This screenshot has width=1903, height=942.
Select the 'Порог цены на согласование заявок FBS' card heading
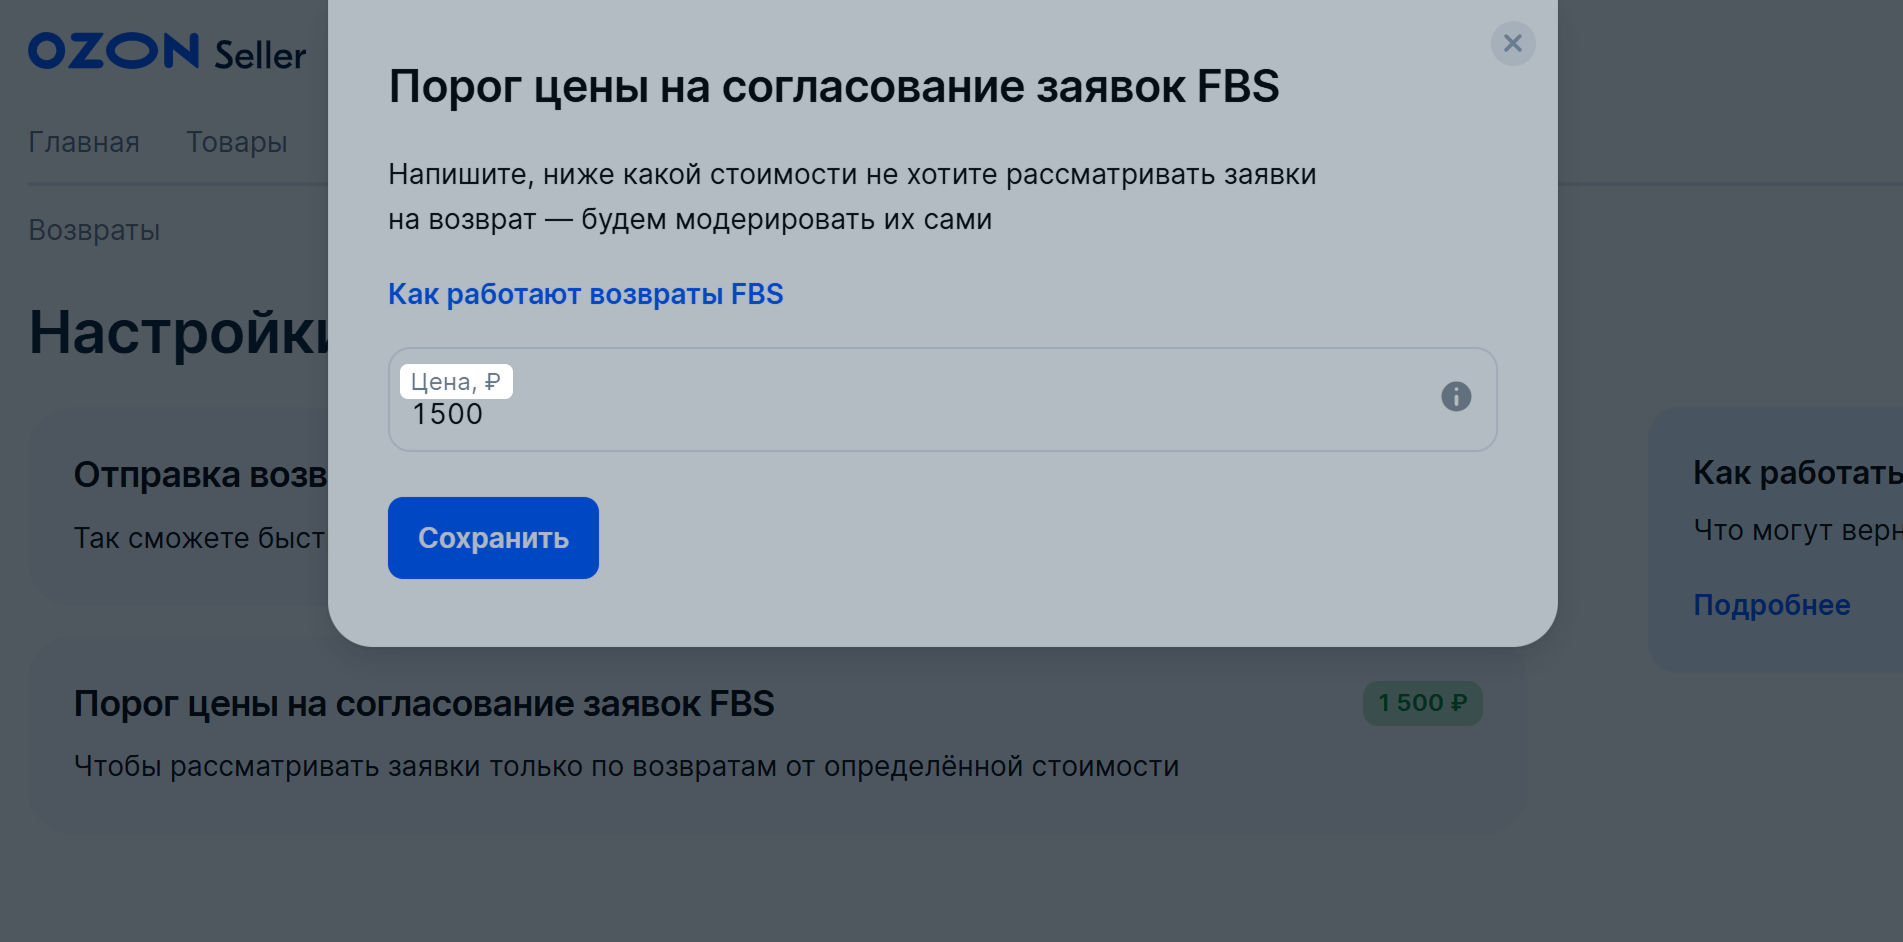(424, 704)
